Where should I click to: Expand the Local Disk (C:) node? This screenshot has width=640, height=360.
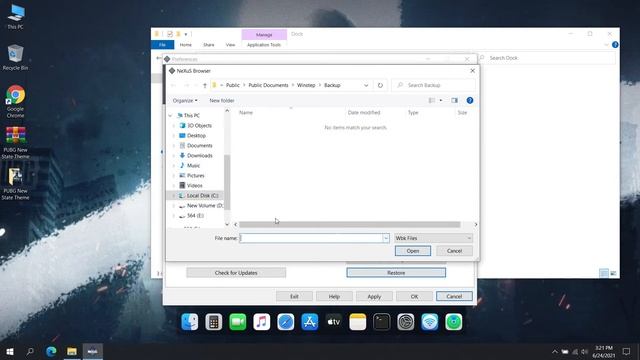(x=173, y=196)
